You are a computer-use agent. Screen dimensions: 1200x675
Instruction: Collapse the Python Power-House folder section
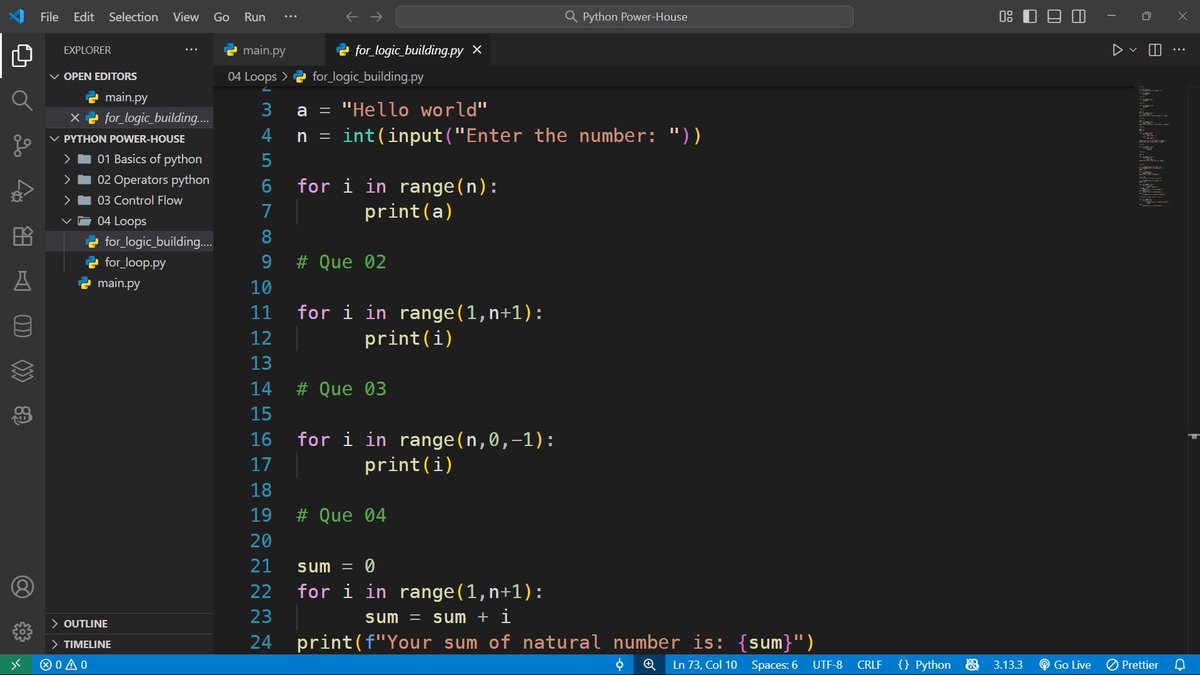tap(131, 139)
